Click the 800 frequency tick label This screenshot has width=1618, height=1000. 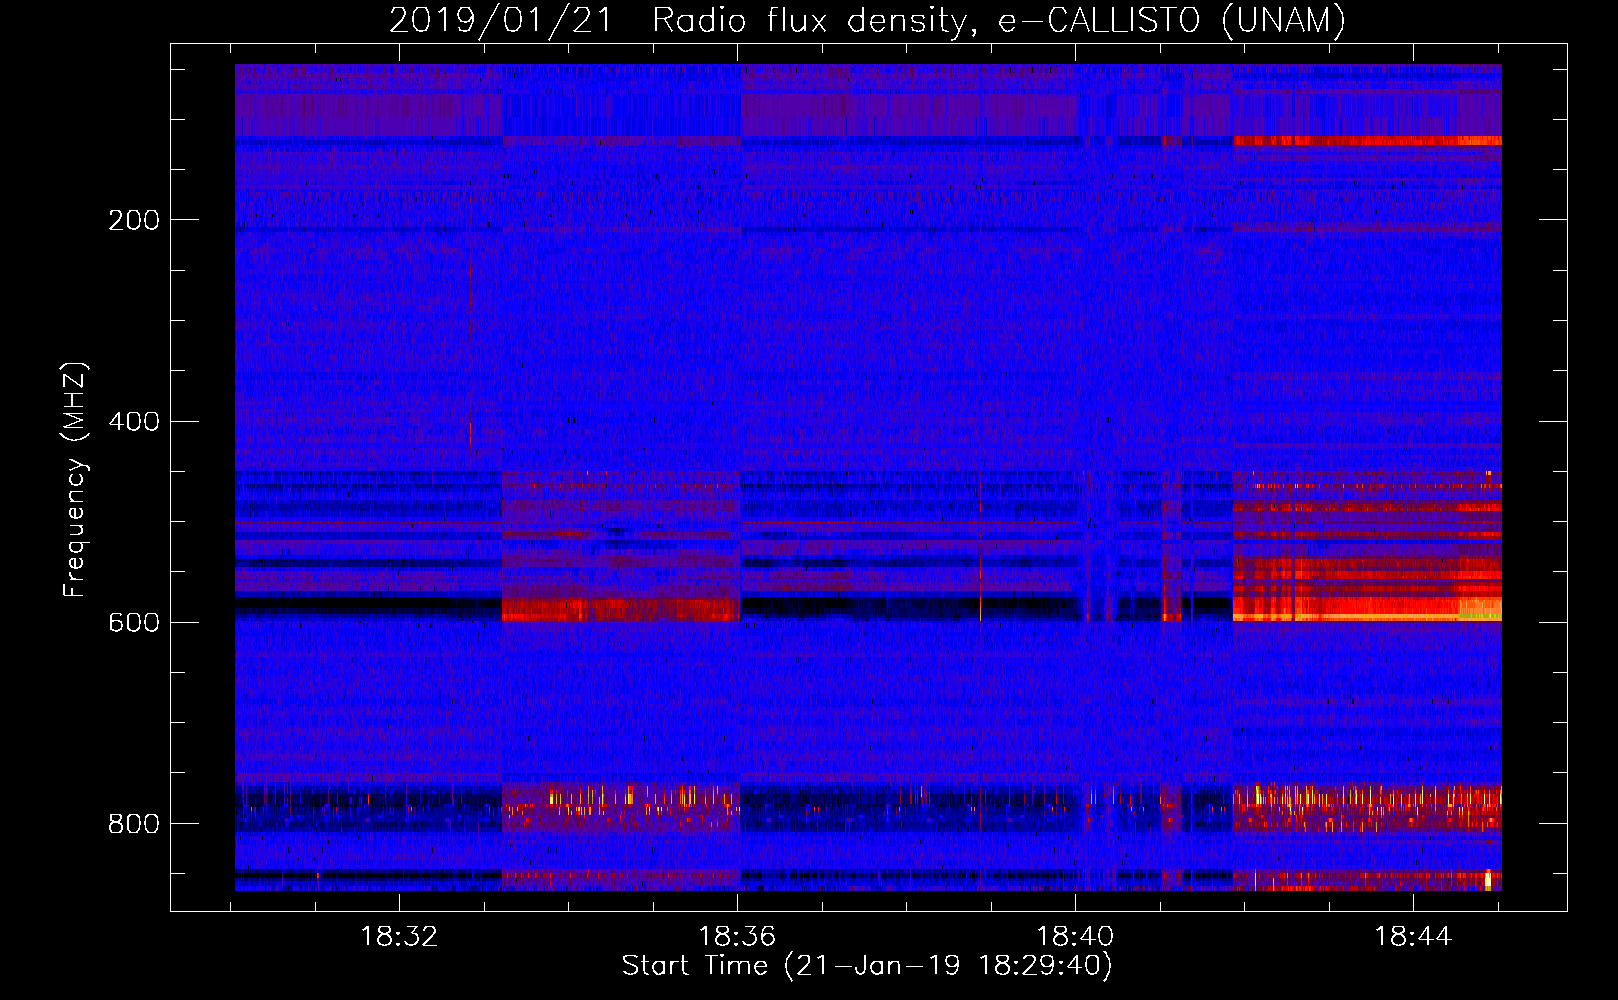click(x=134, y=824)
